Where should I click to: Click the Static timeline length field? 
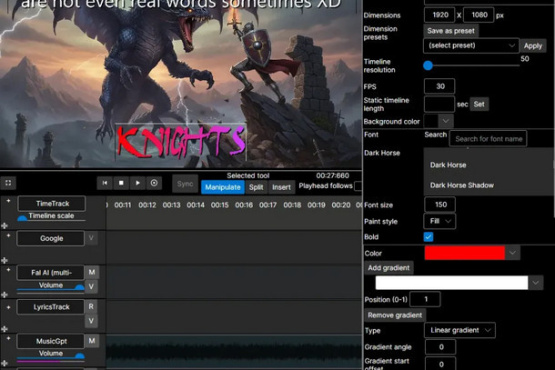pyautogui.click(x=440, y=104)
